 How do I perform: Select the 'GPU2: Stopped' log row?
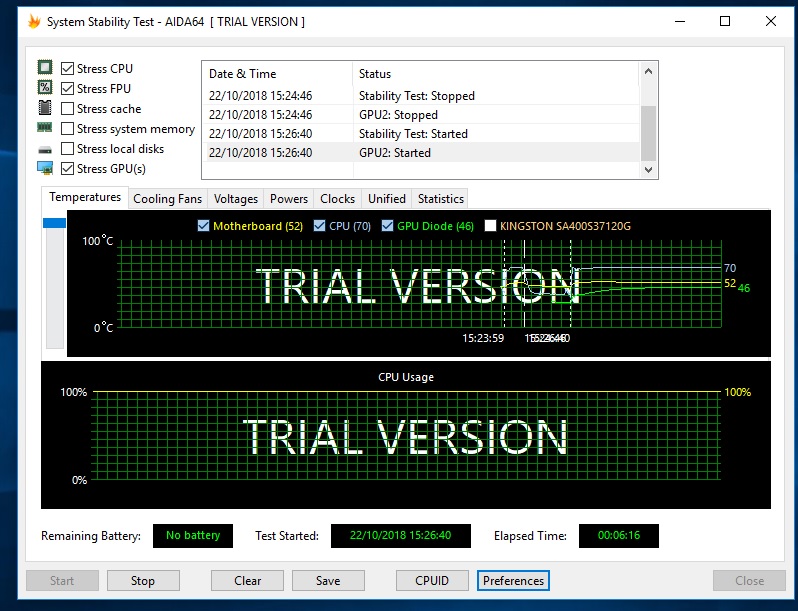point(420,114)
